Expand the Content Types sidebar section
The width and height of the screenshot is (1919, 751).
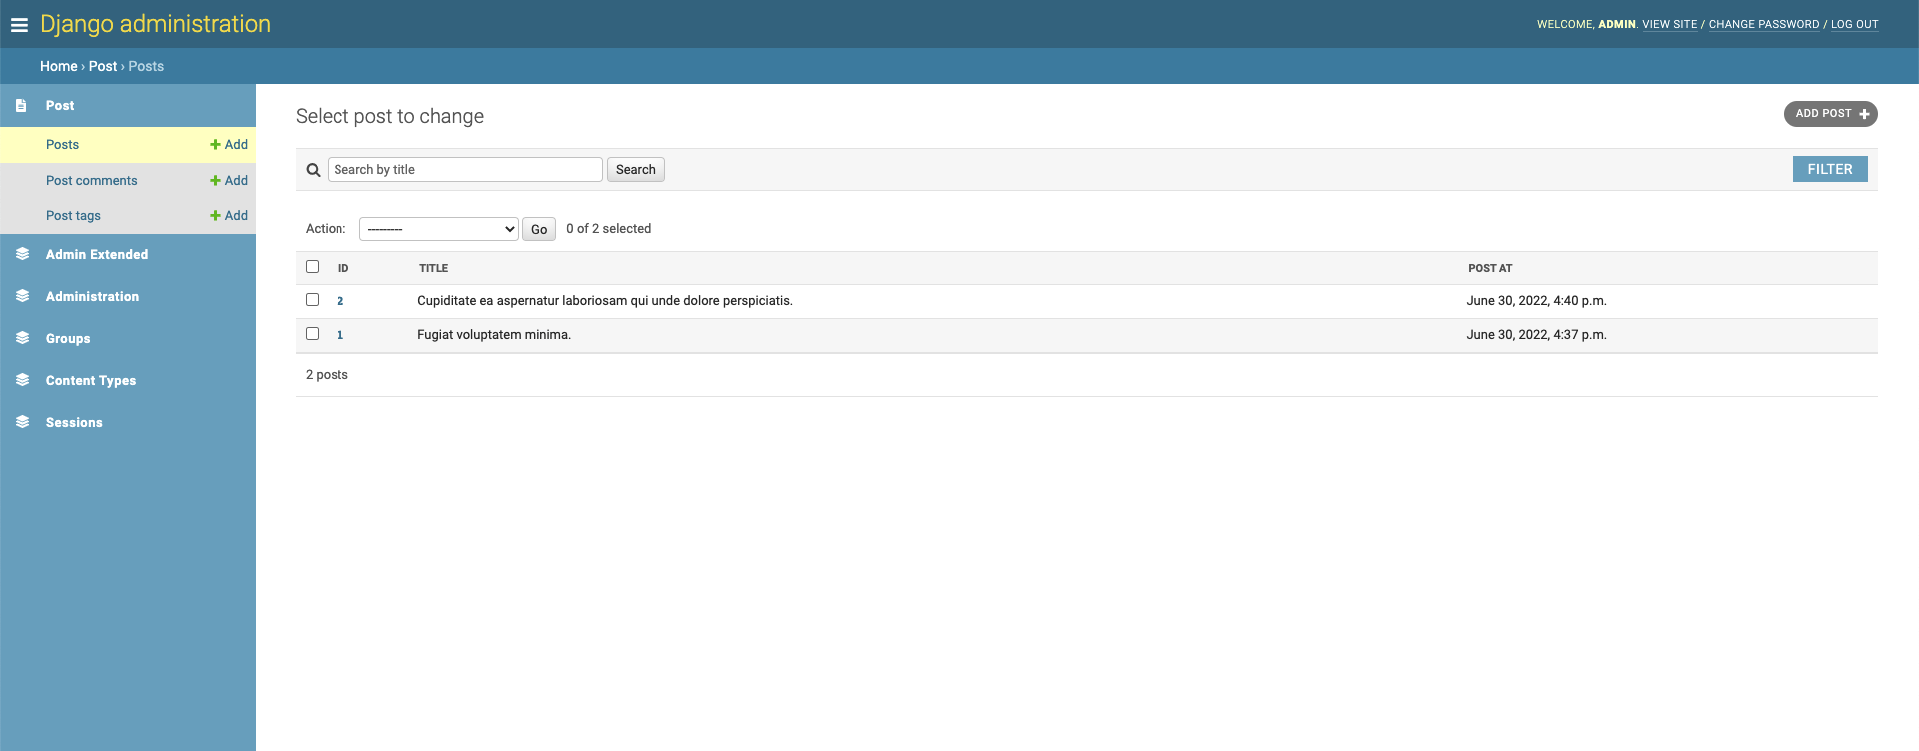click(x=91, y=381)
